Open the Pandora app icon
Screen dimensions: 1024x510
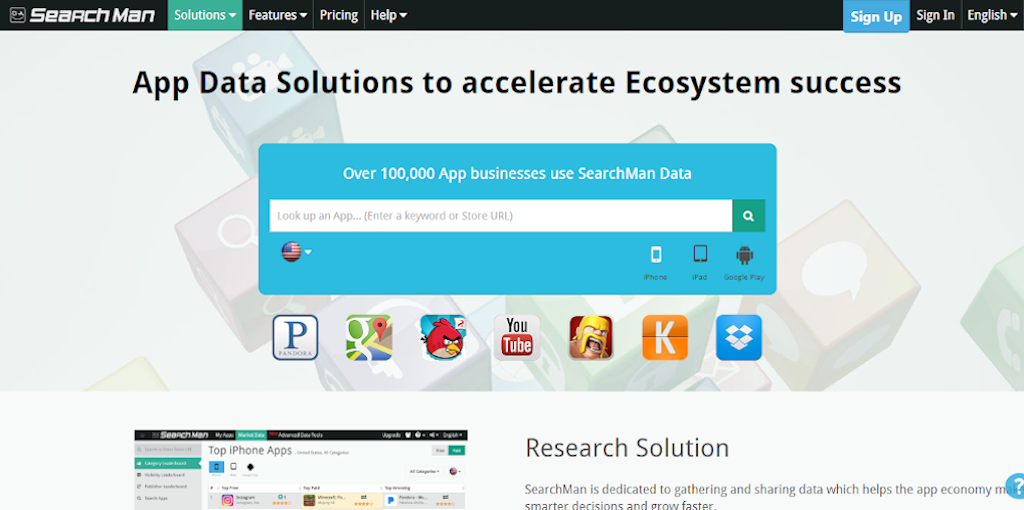[295, 338]
